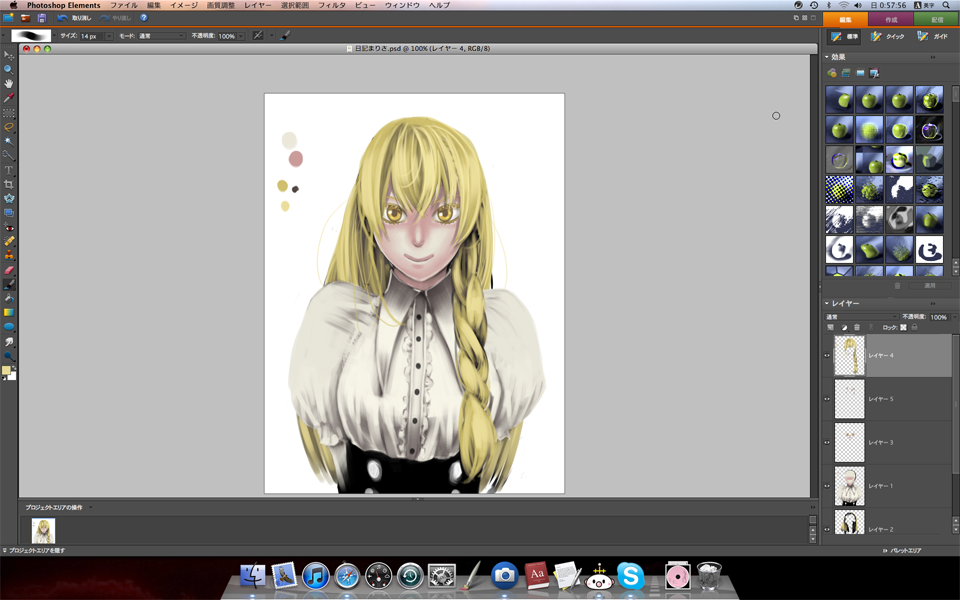Viewport: 960px width, 600px height.
Task: Click the new blank file icon
Action: 8,18
